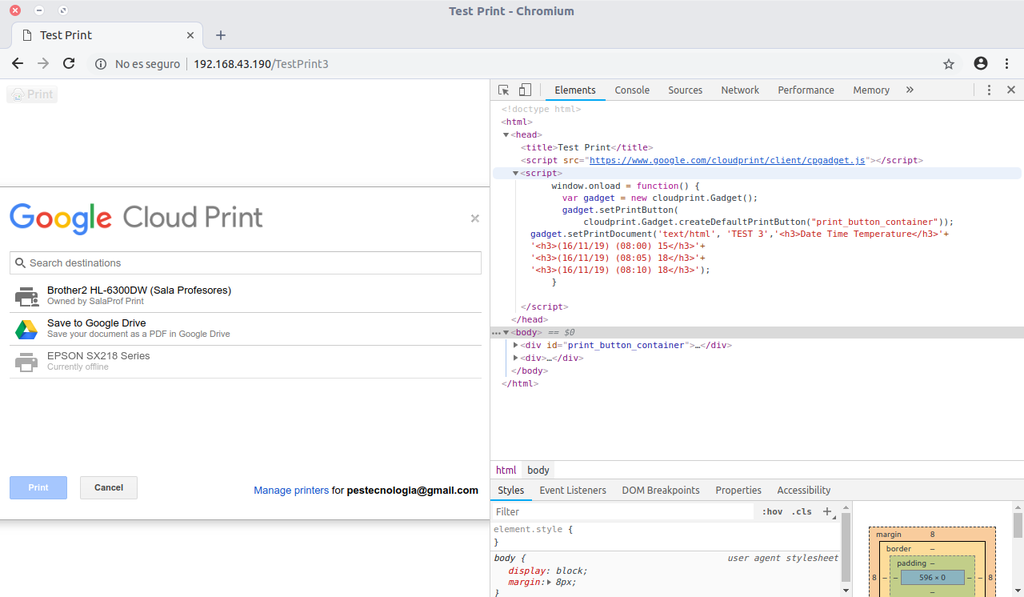The height and width of the screenshot is (597, 1024).
Task: Click the blue Print button in dialog
Action: coord(38,487)
